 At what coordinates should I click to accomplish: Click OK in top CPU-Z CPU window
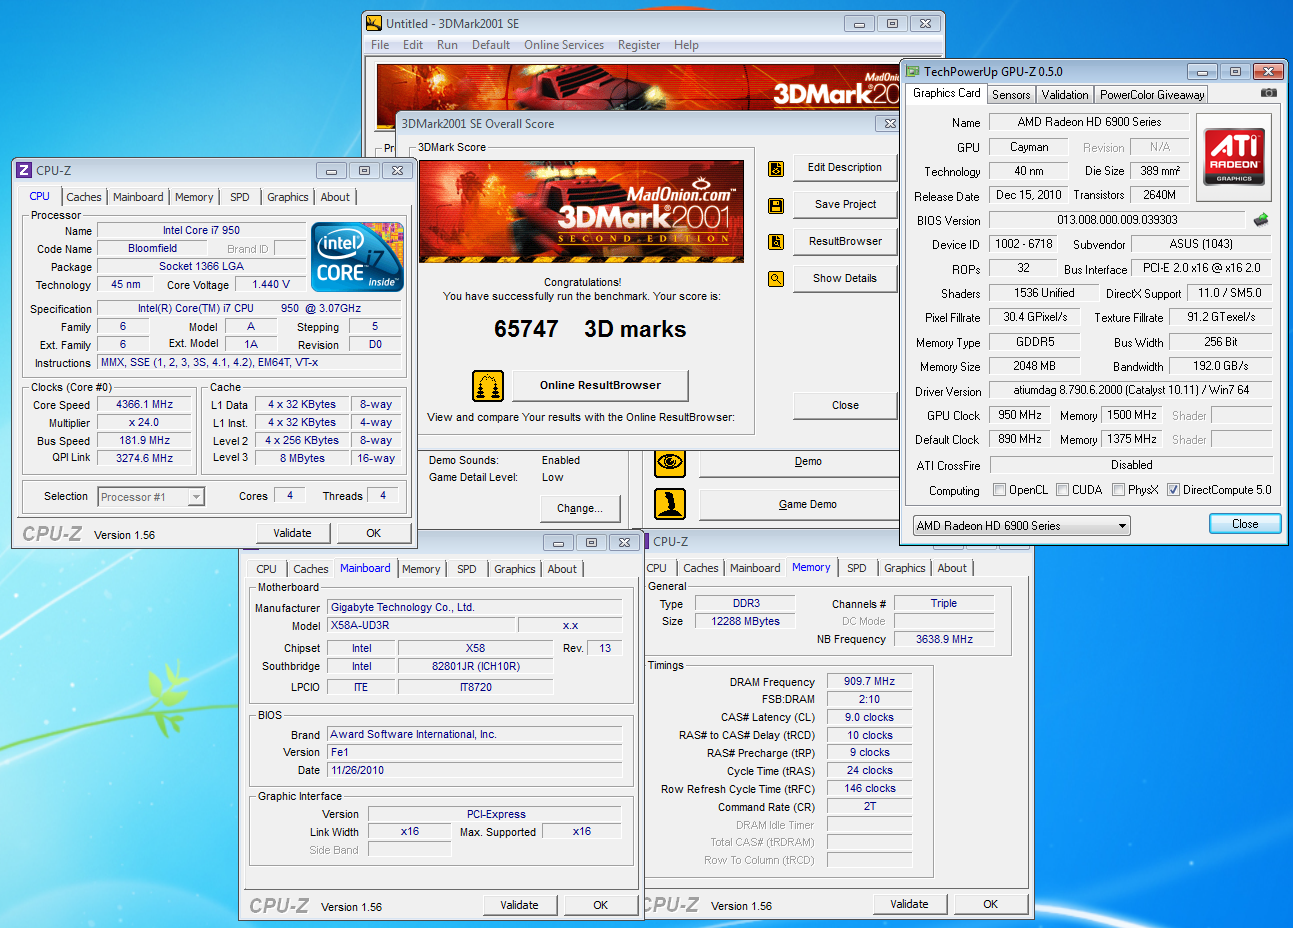pos(373,534)
